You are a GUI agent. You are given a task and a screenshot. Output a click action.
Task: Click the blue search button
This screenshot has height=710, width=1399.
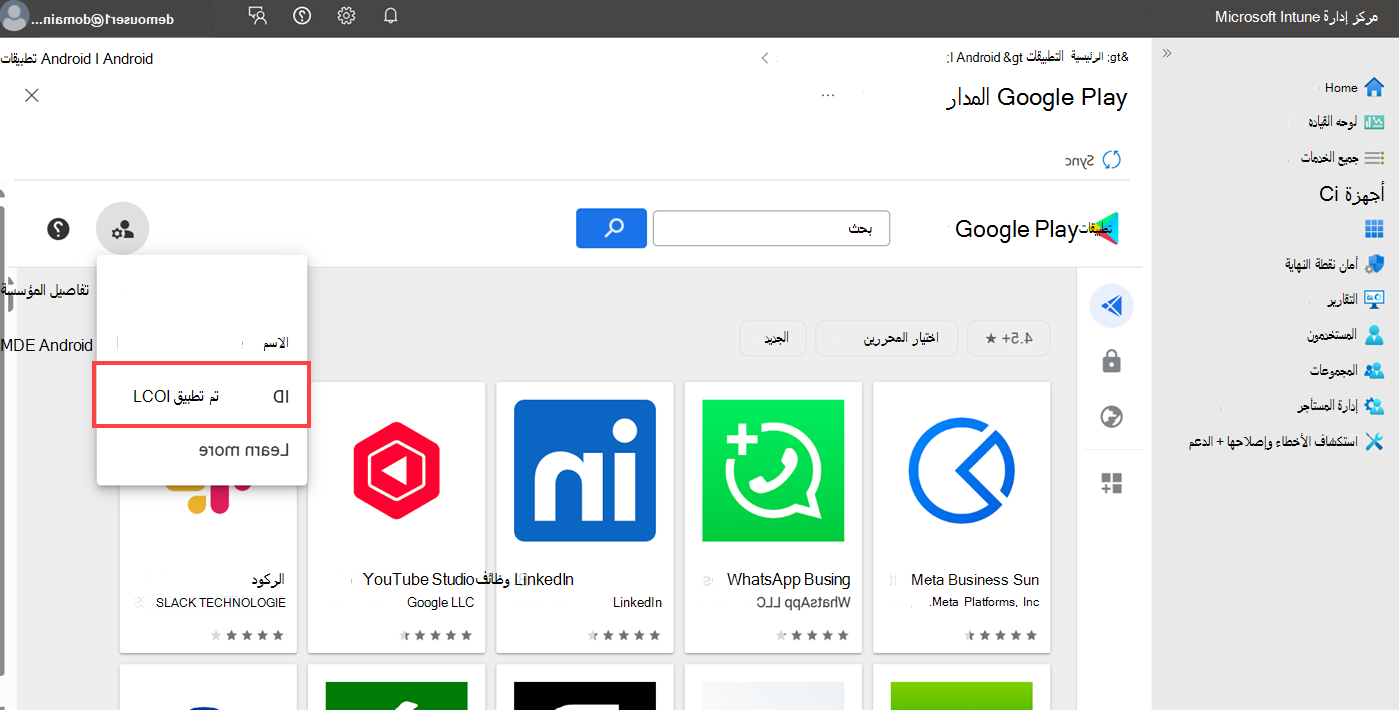(612, 228)
